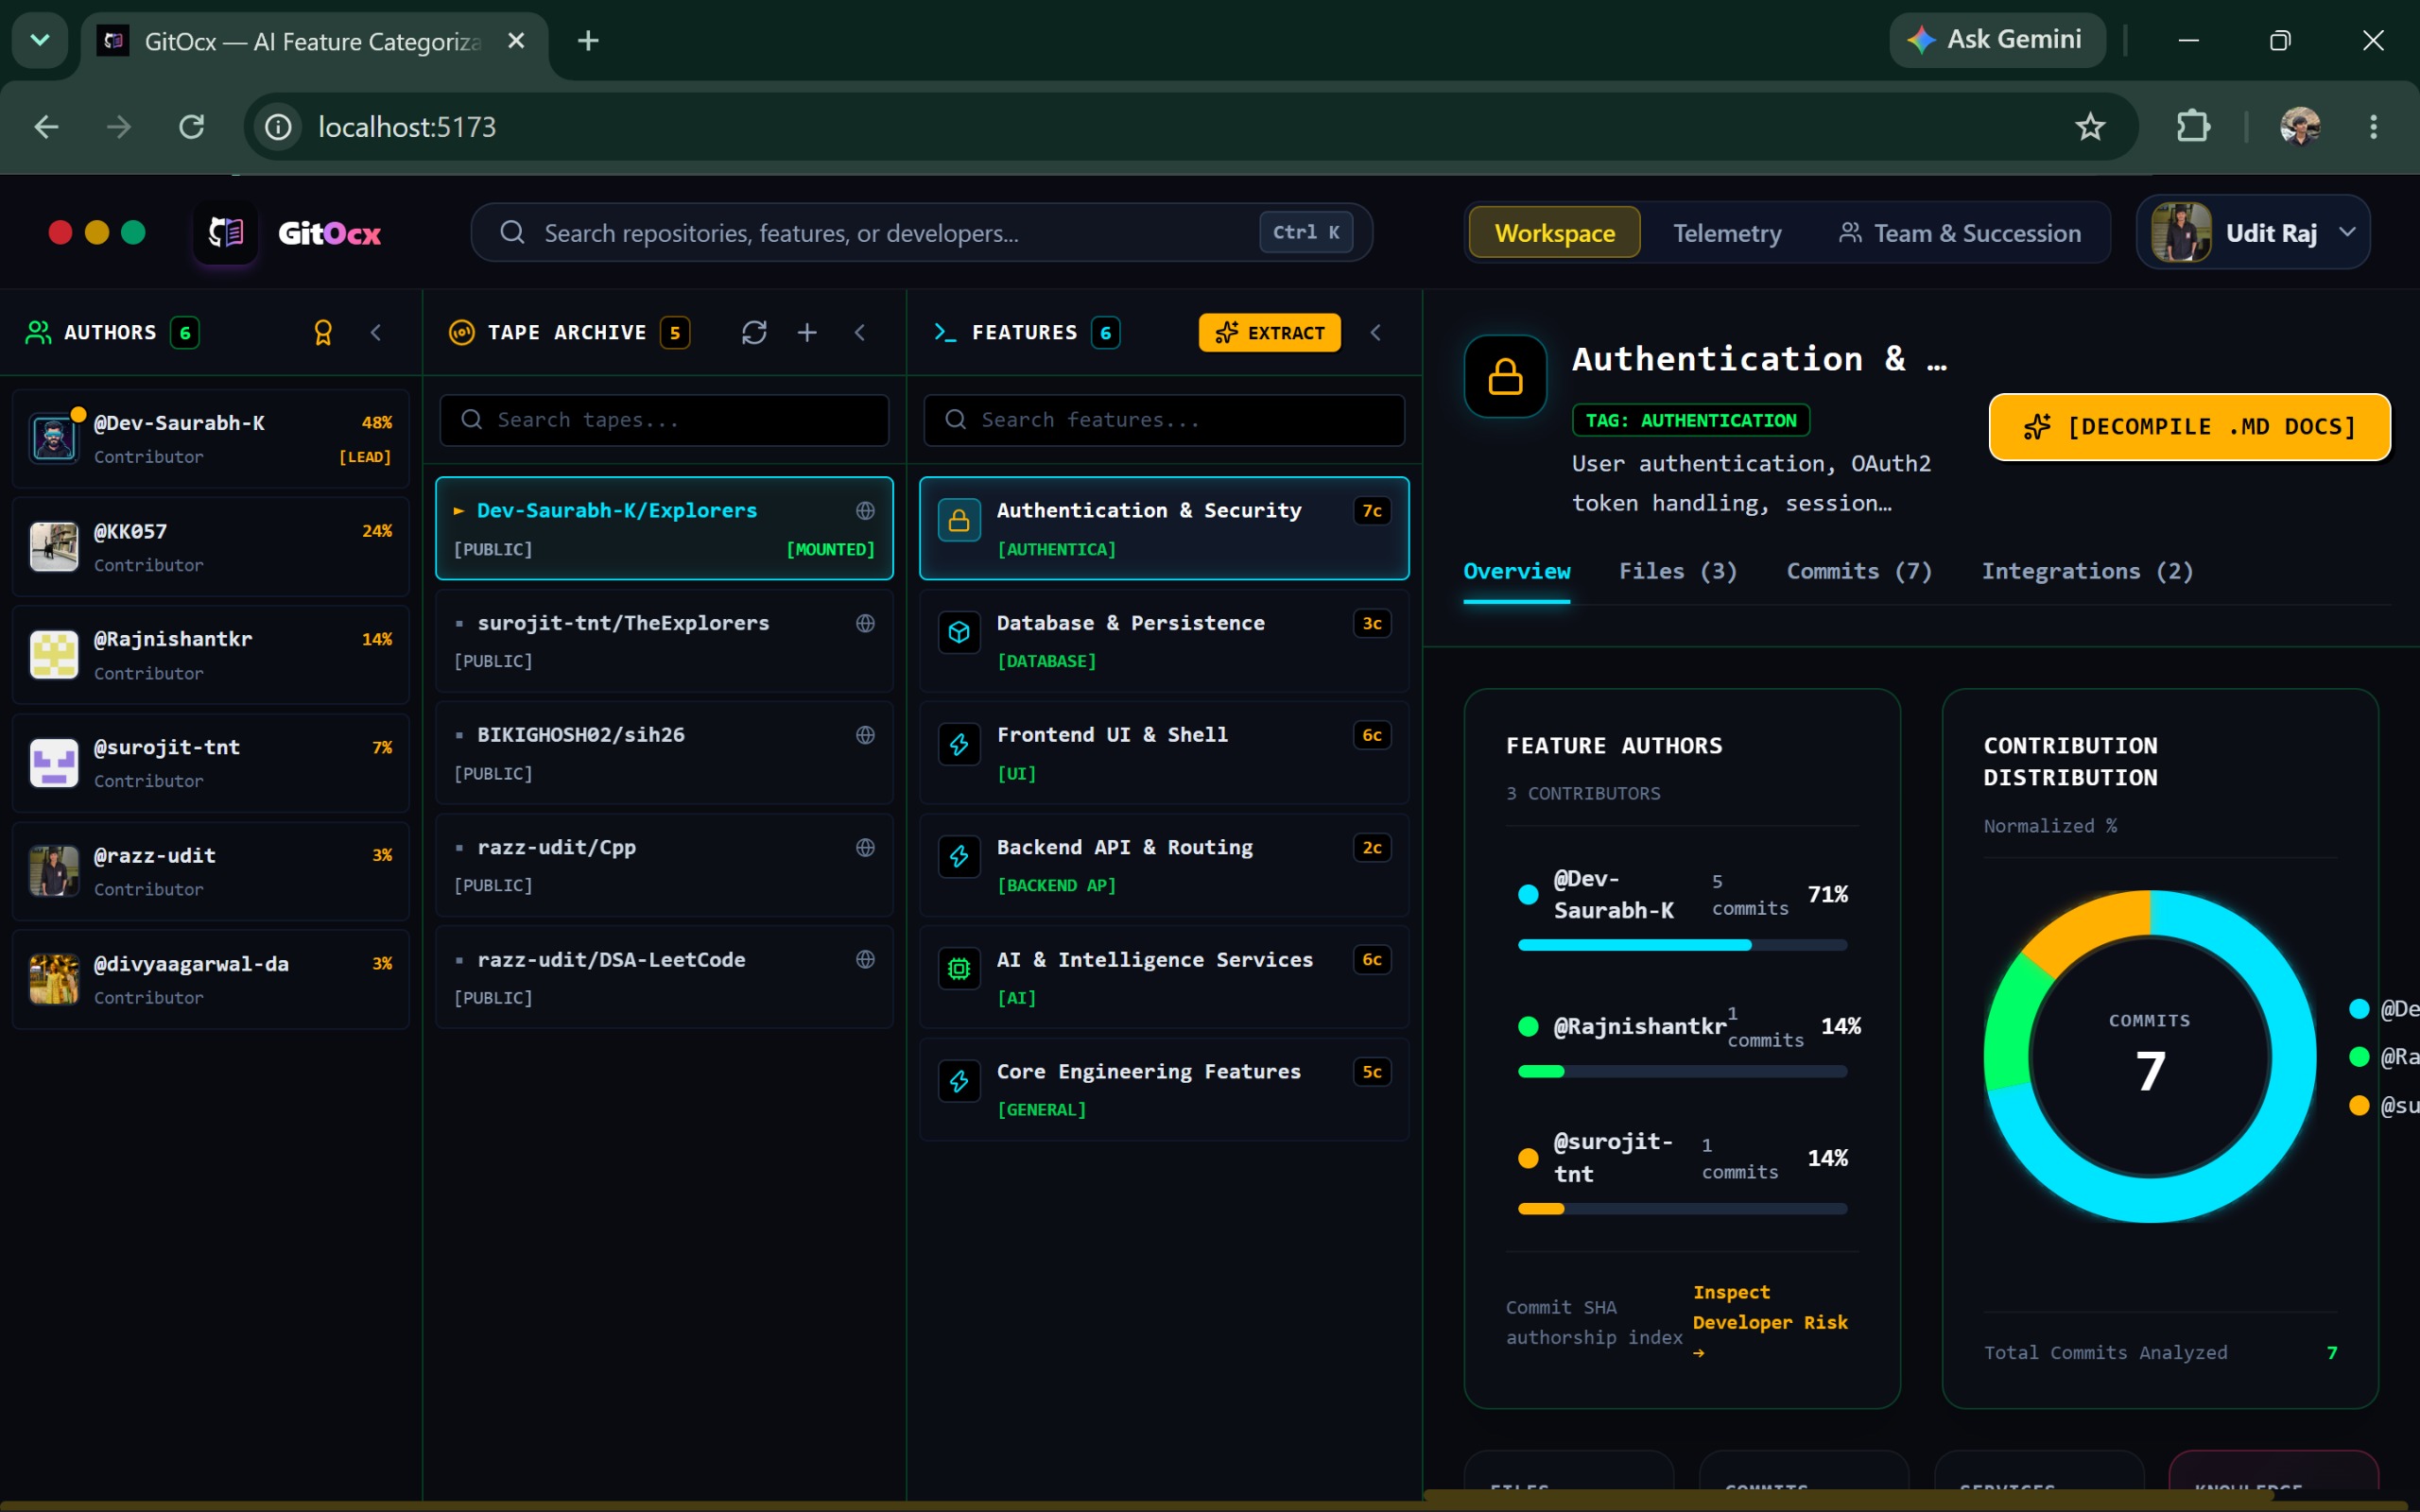Add a new tape with plus icon
Screen dimensions: 2420x1512
(x=807, y=332)
